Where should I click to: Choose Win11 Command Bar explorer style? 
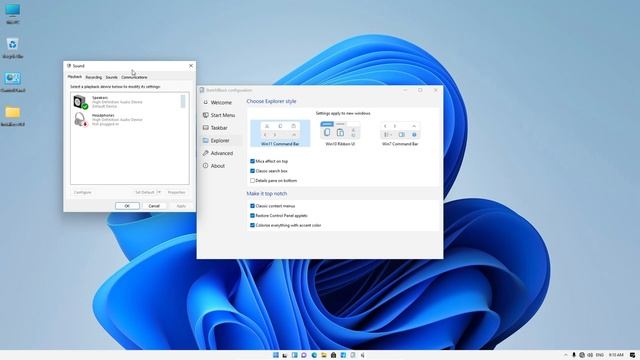coord(280,133)
